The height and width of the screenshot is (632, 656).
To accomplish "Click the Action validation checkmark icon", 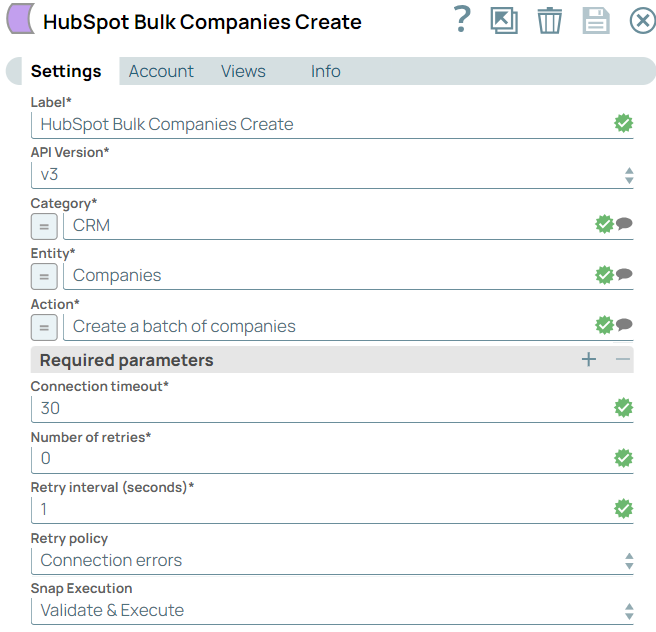I will tap(604, 325).
